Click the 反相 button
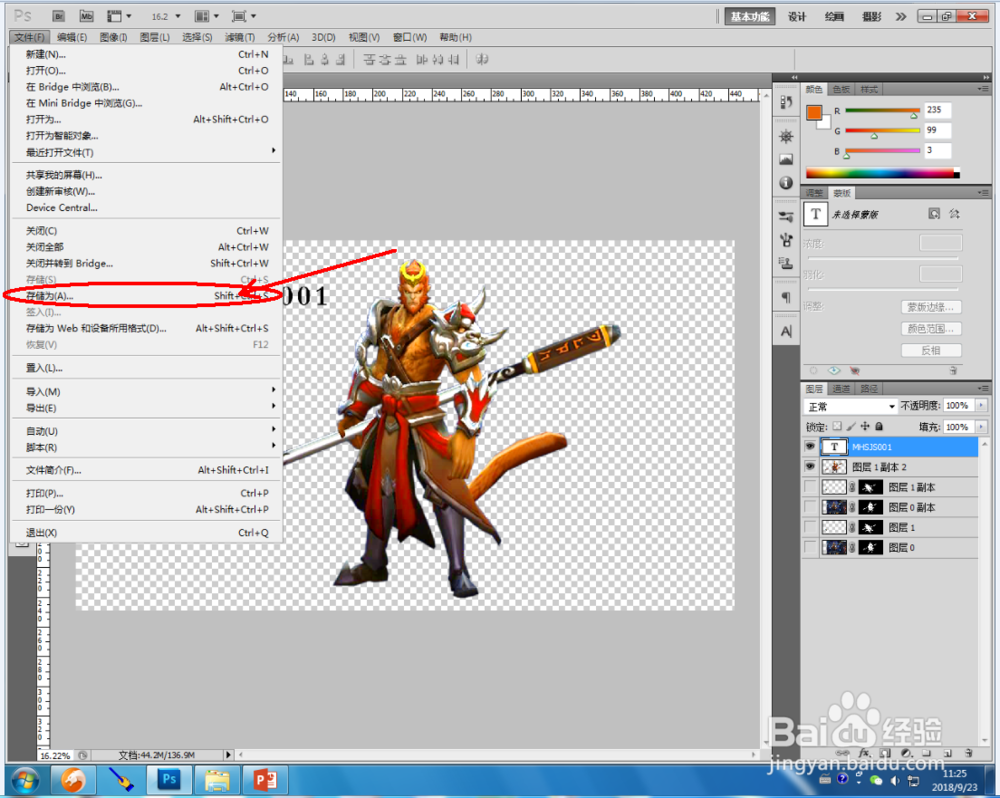Viewport: 1000px width, 798px height. tap(931, 350)
